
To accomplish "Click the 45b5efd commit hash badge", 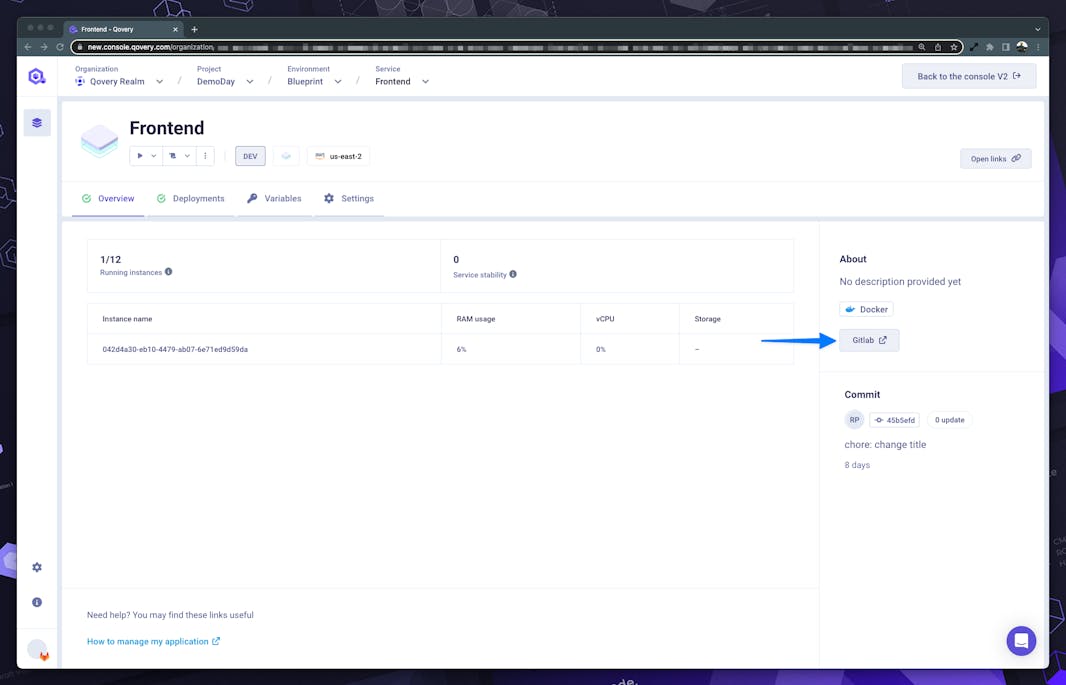I will (x=894, y=420).
